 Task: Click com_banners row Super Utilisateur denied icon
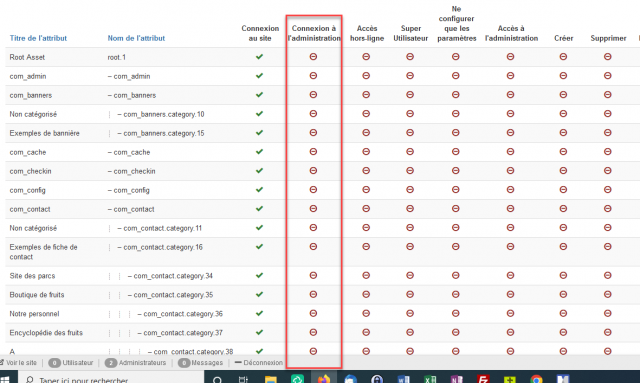(x=410, y=95)
